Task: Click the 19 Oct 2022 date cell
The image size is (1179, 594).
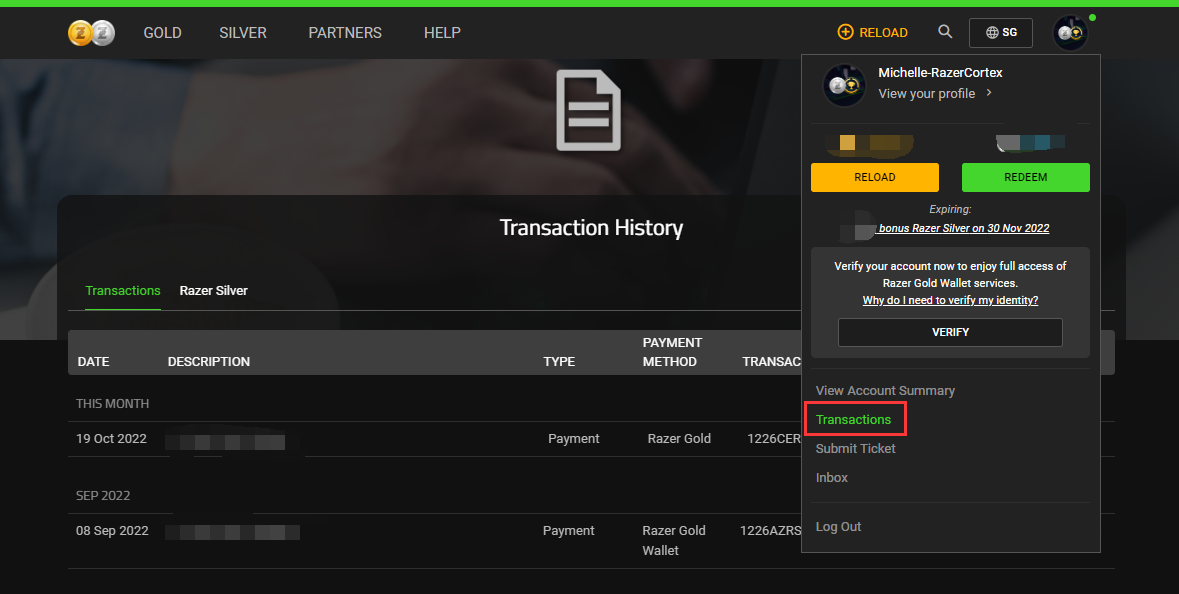Action: (111, 438)
